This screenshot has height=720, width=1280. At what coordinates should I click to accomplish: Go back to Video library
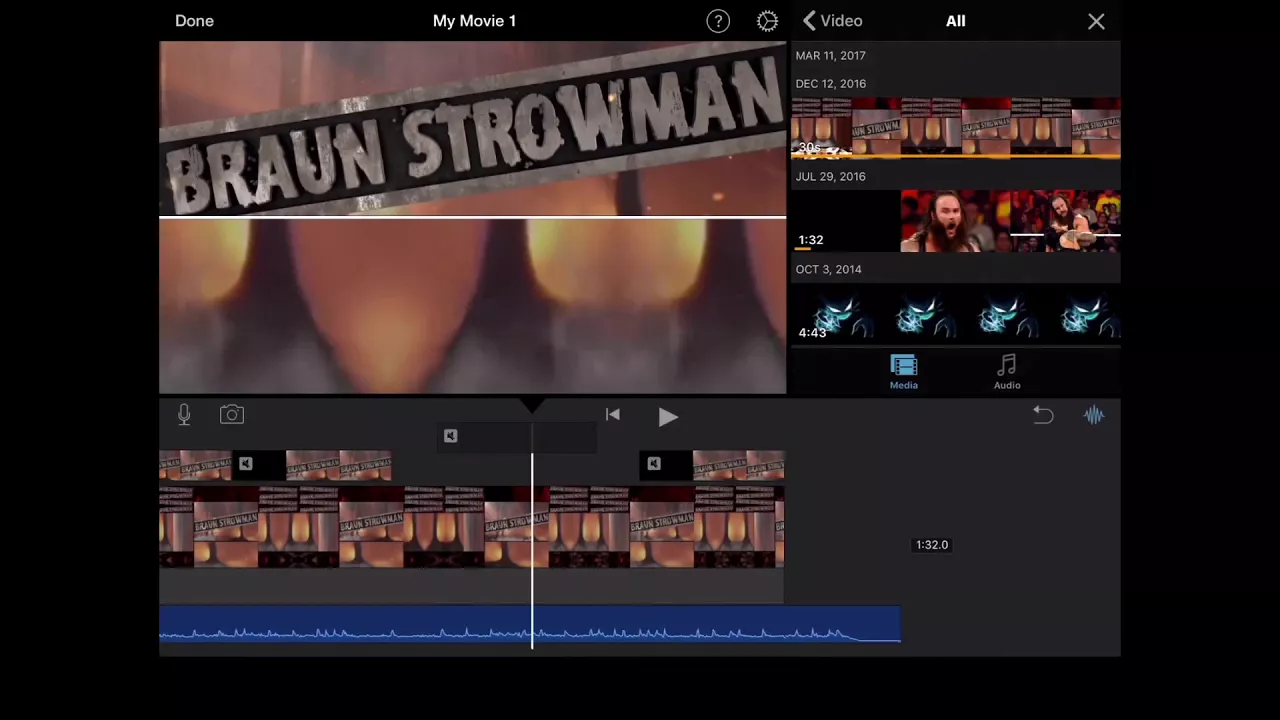832,21
